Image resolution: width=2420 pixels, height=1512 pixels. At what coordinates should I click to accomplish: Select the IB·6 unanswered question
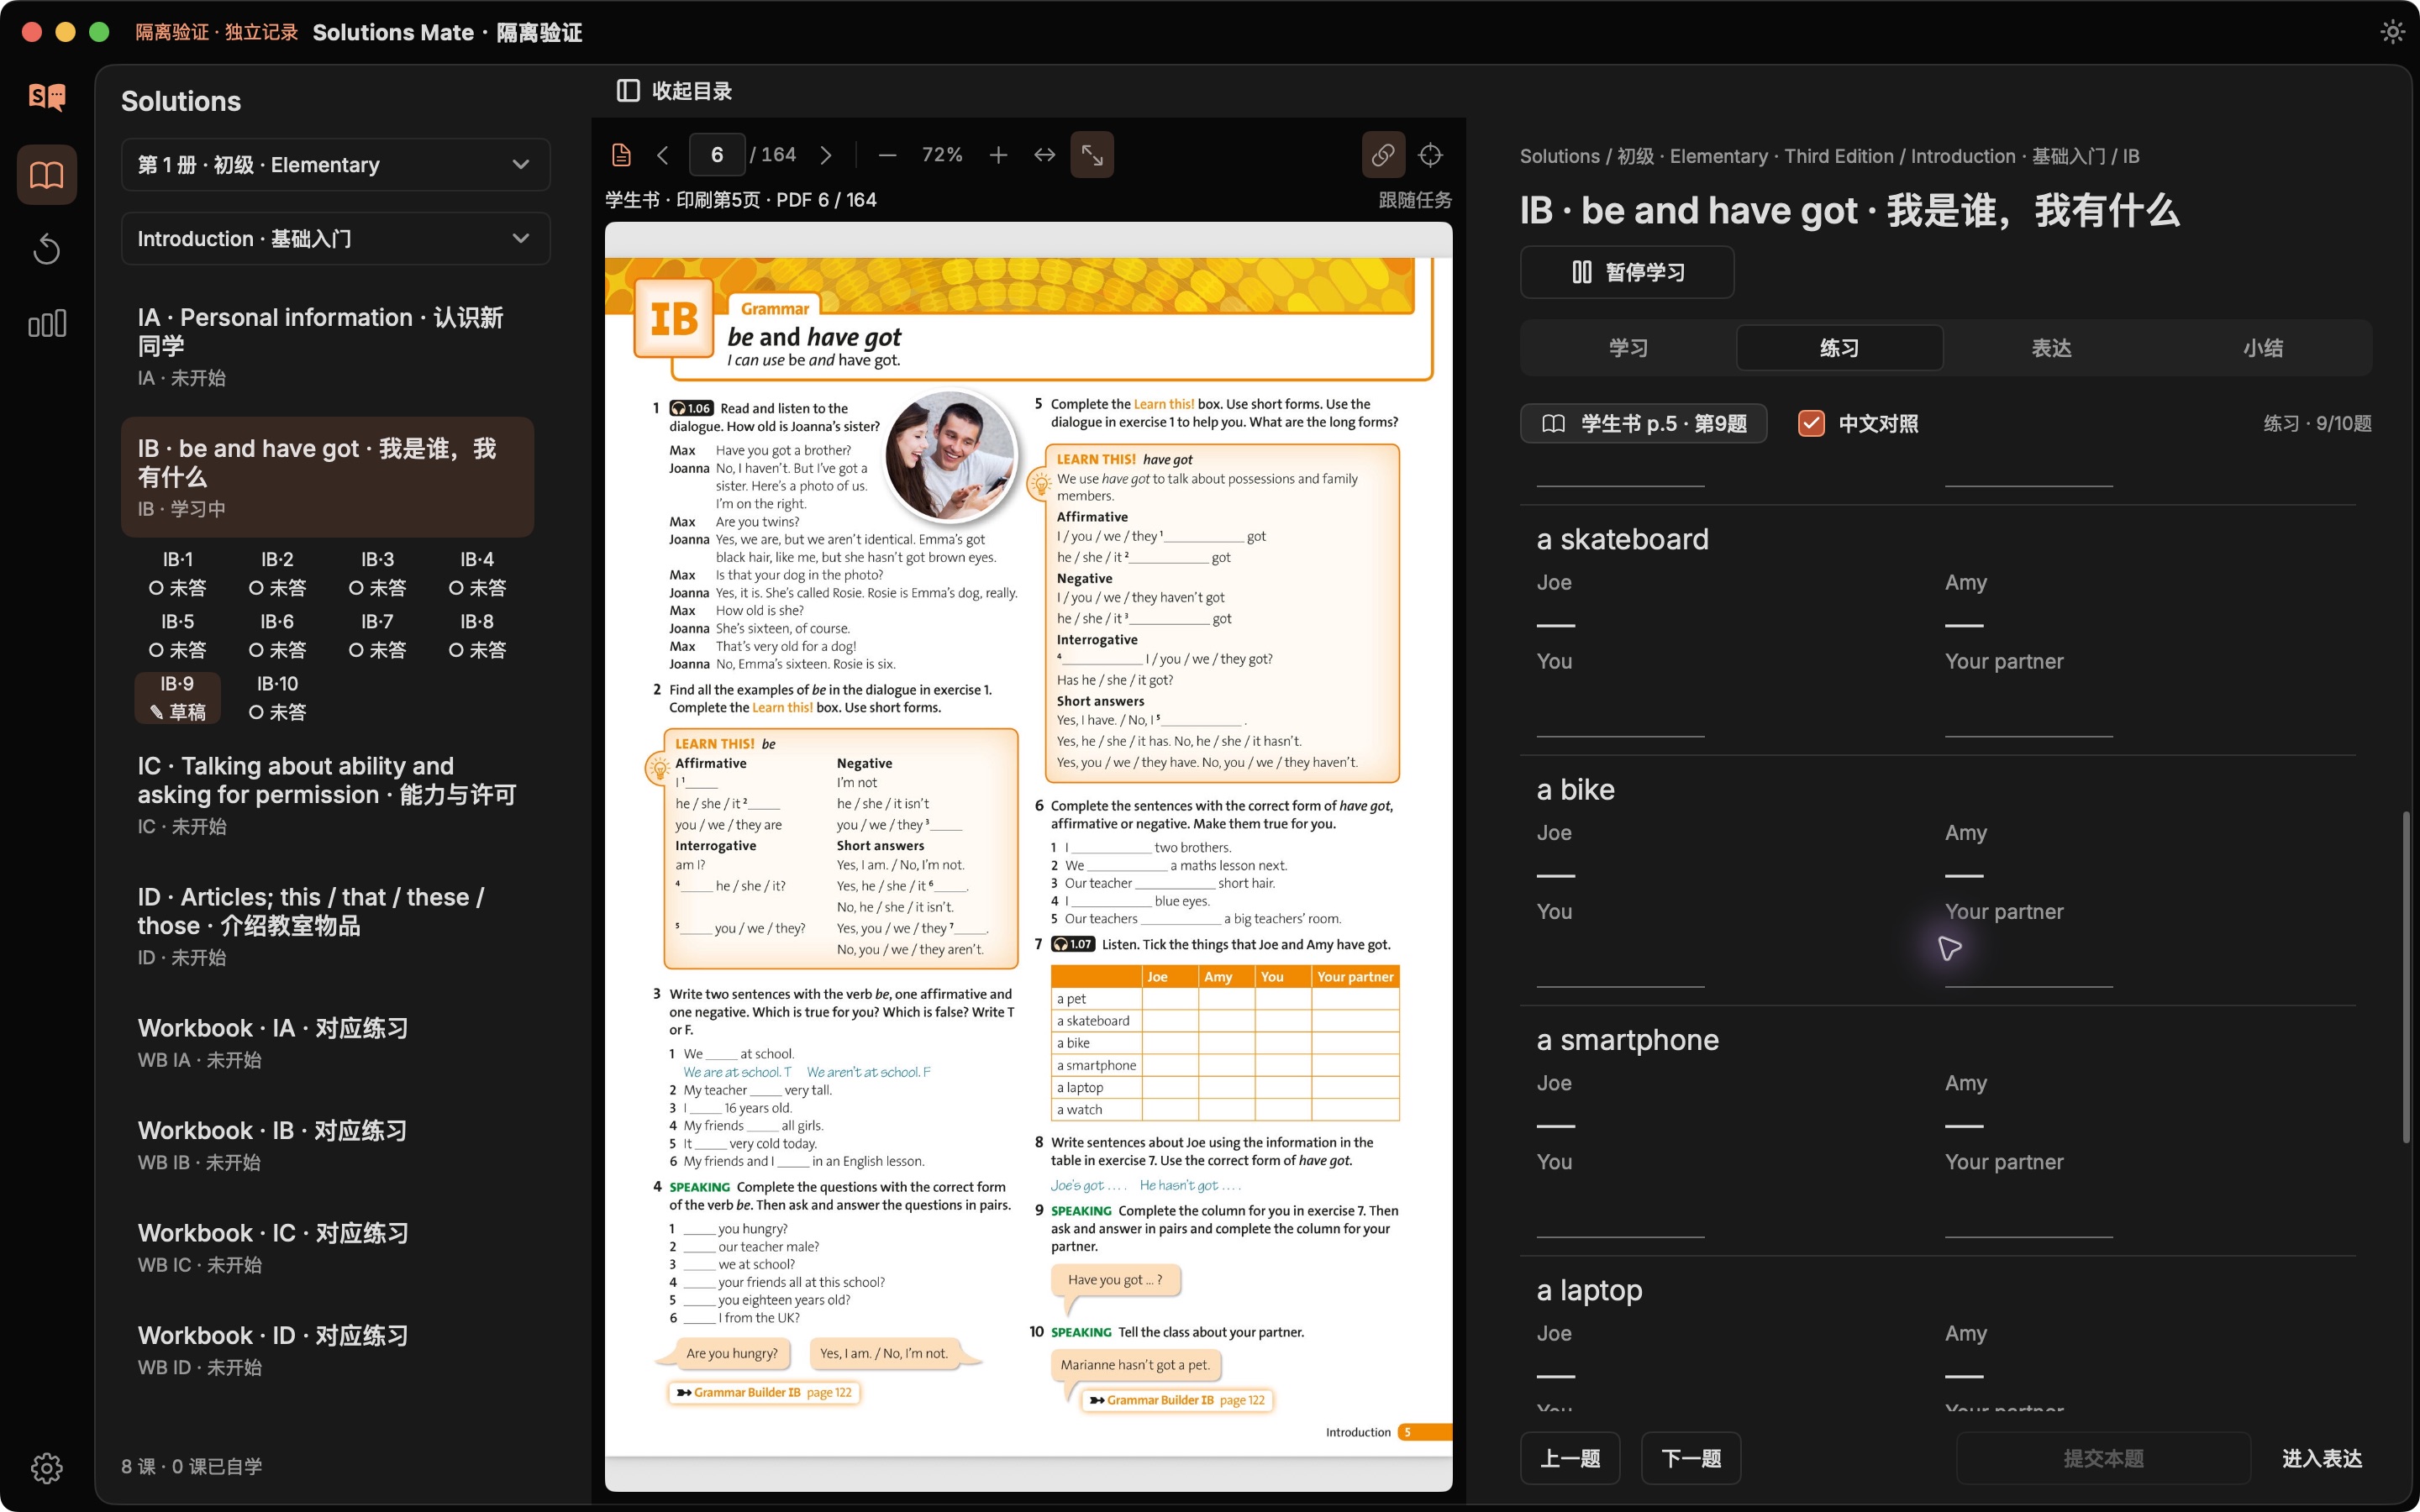click(278, 636)
